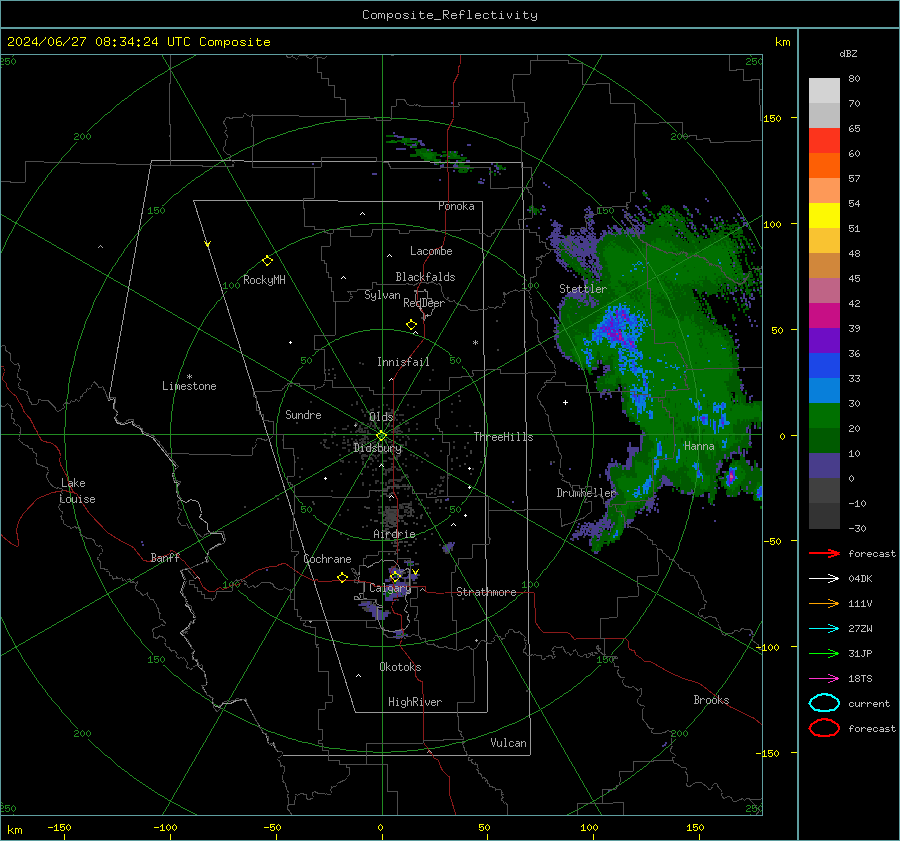
Task: Click the small storm cell southeast of Hanna
Action: pos(732,476)
